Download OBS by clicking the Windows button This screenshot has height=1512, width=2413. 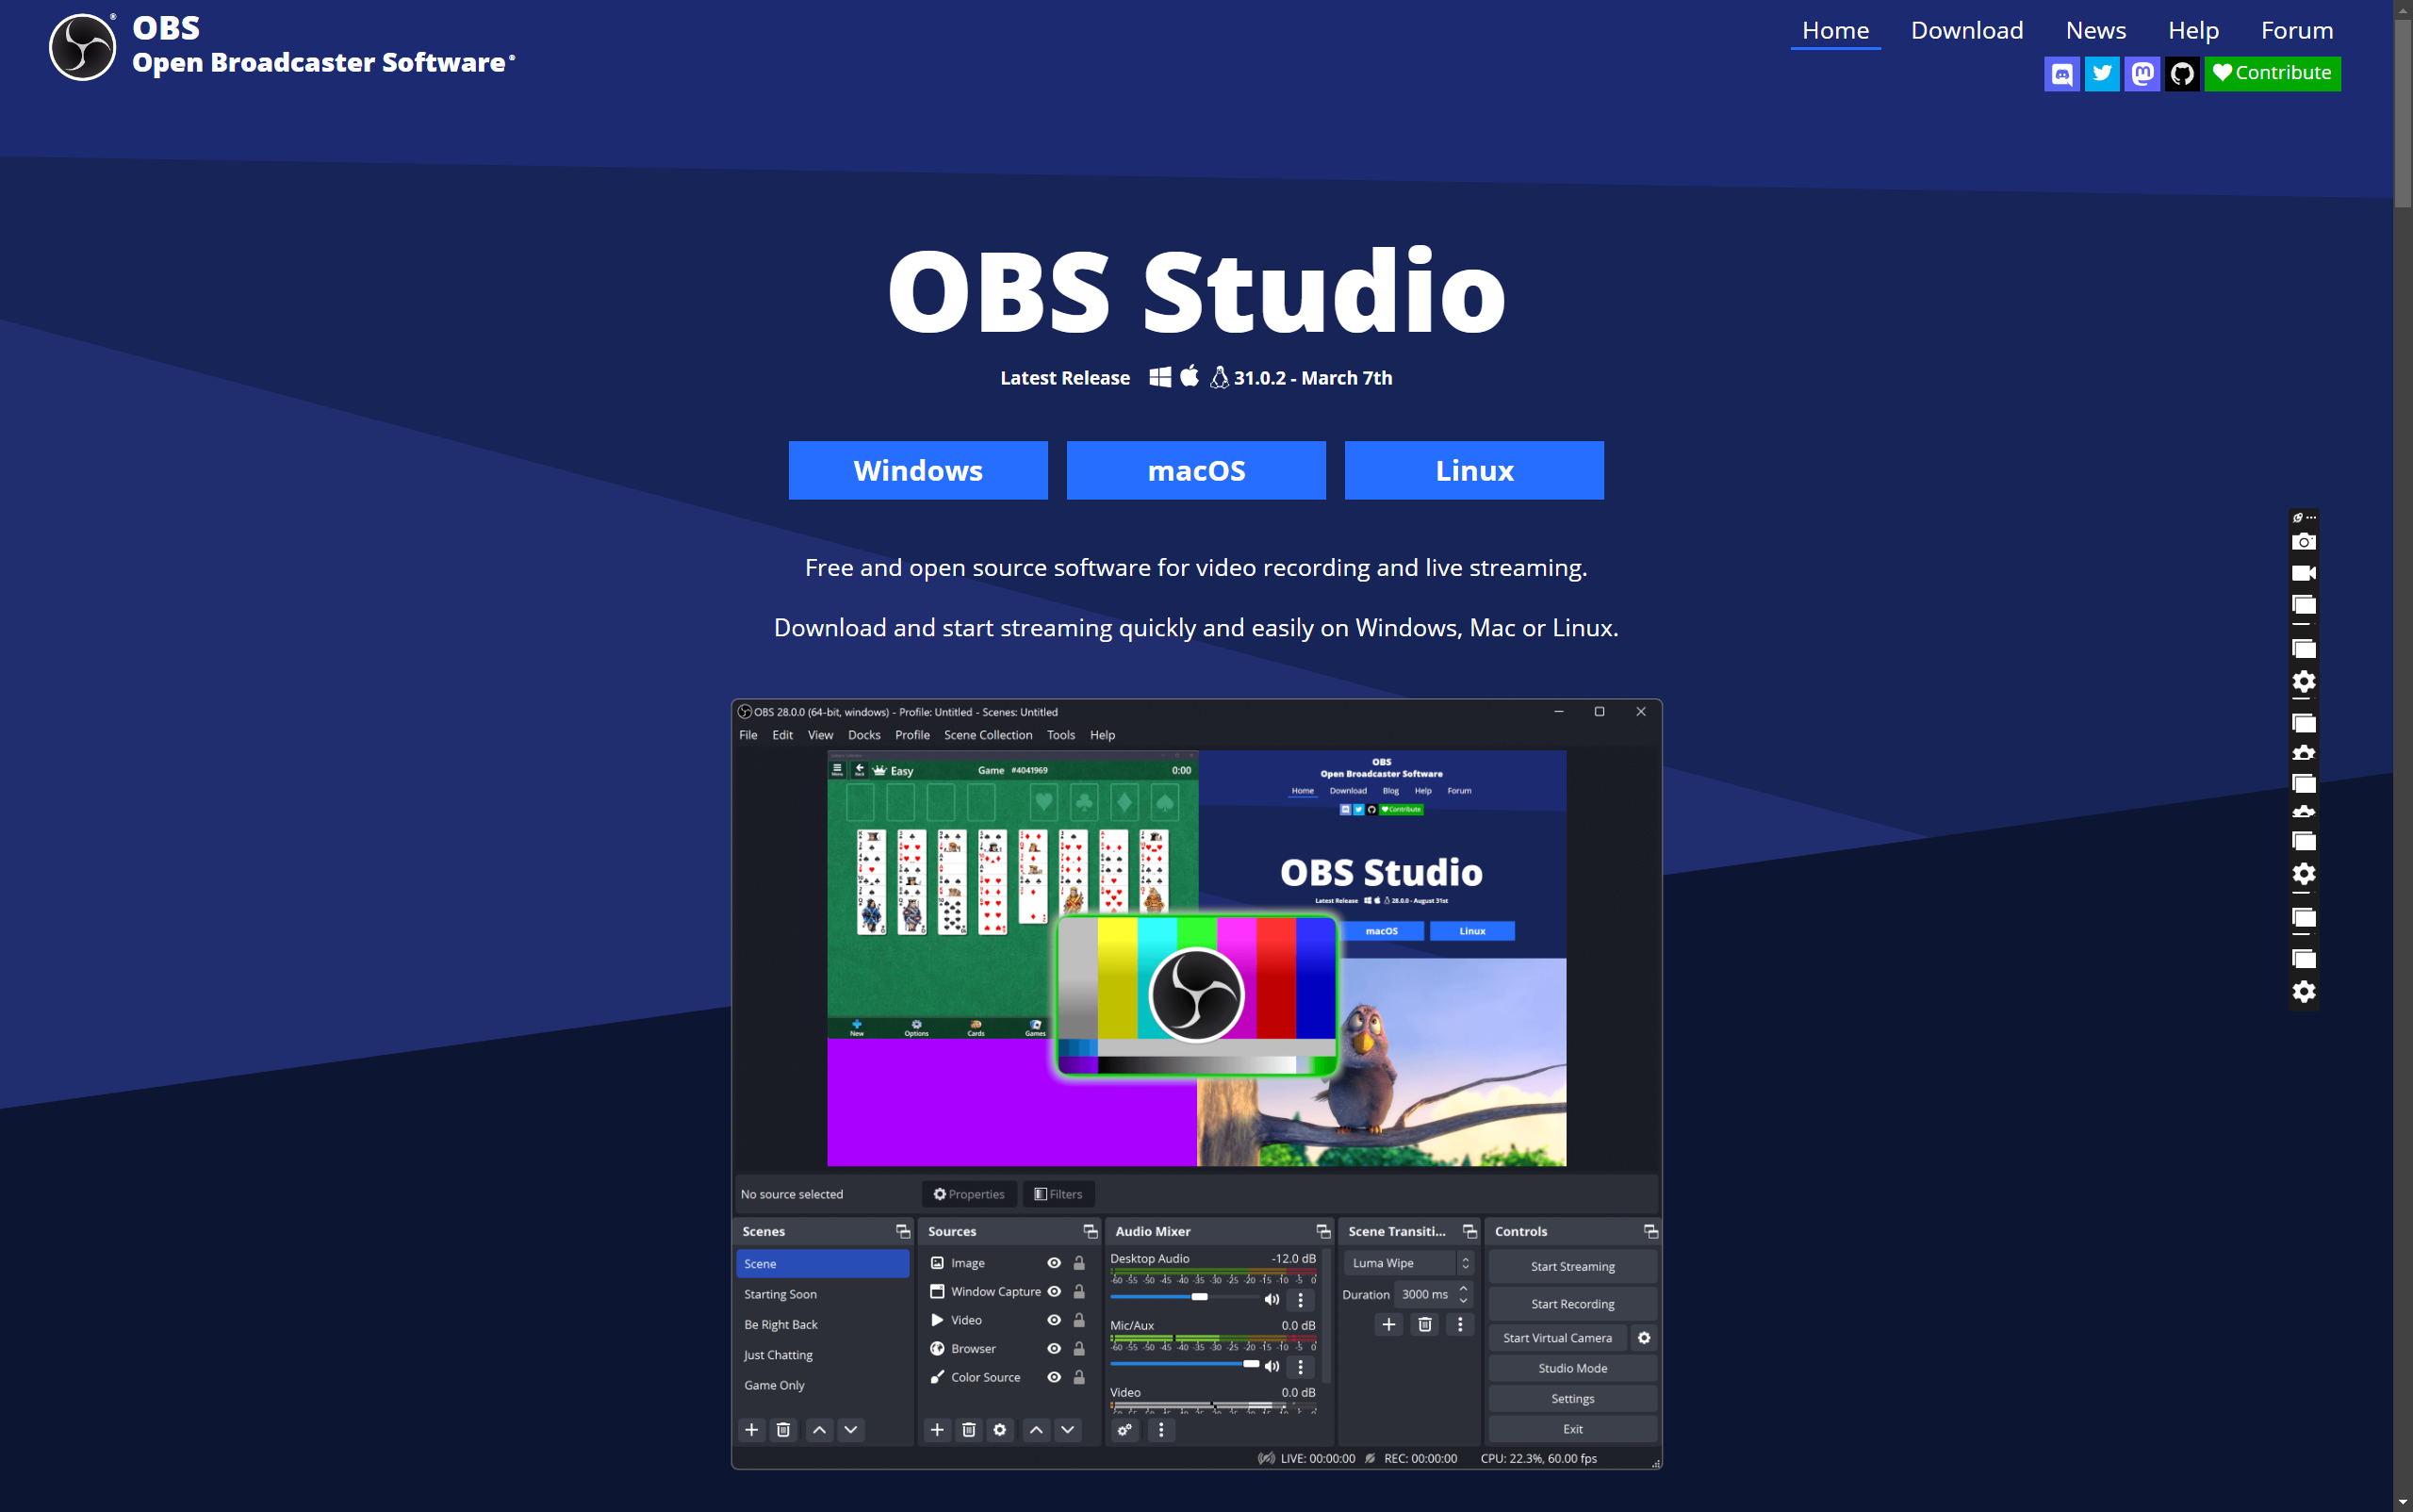click(917, 470)
